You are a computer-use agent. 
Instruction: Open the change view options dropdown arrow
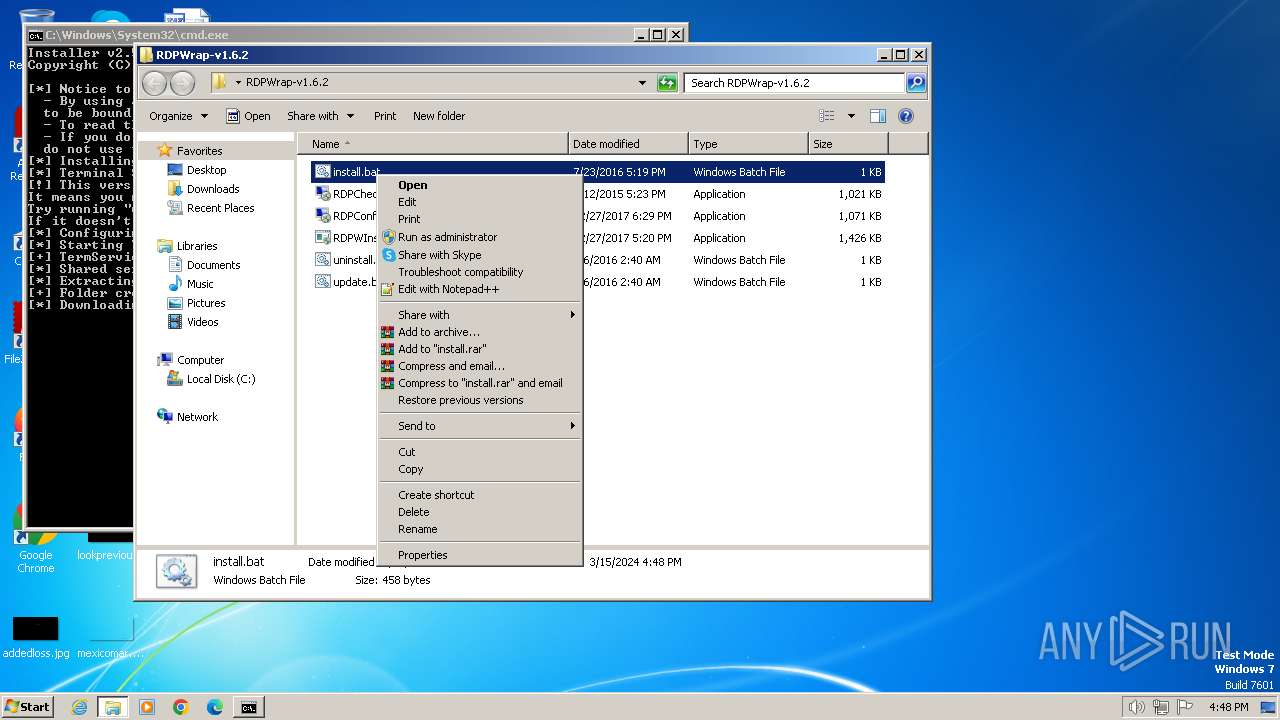(x=851, y=116)
